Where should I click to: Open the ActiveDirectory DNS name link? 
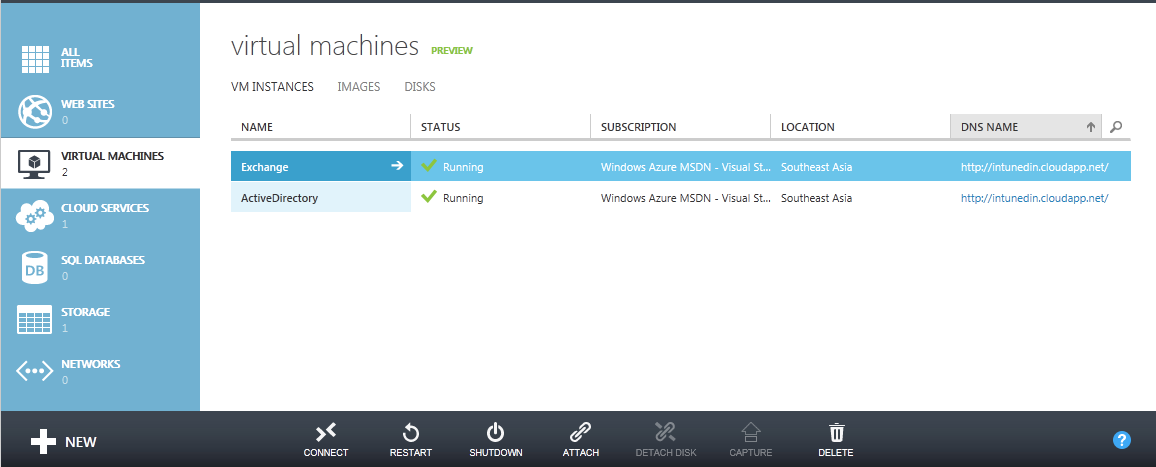[x=1034, y=198]
